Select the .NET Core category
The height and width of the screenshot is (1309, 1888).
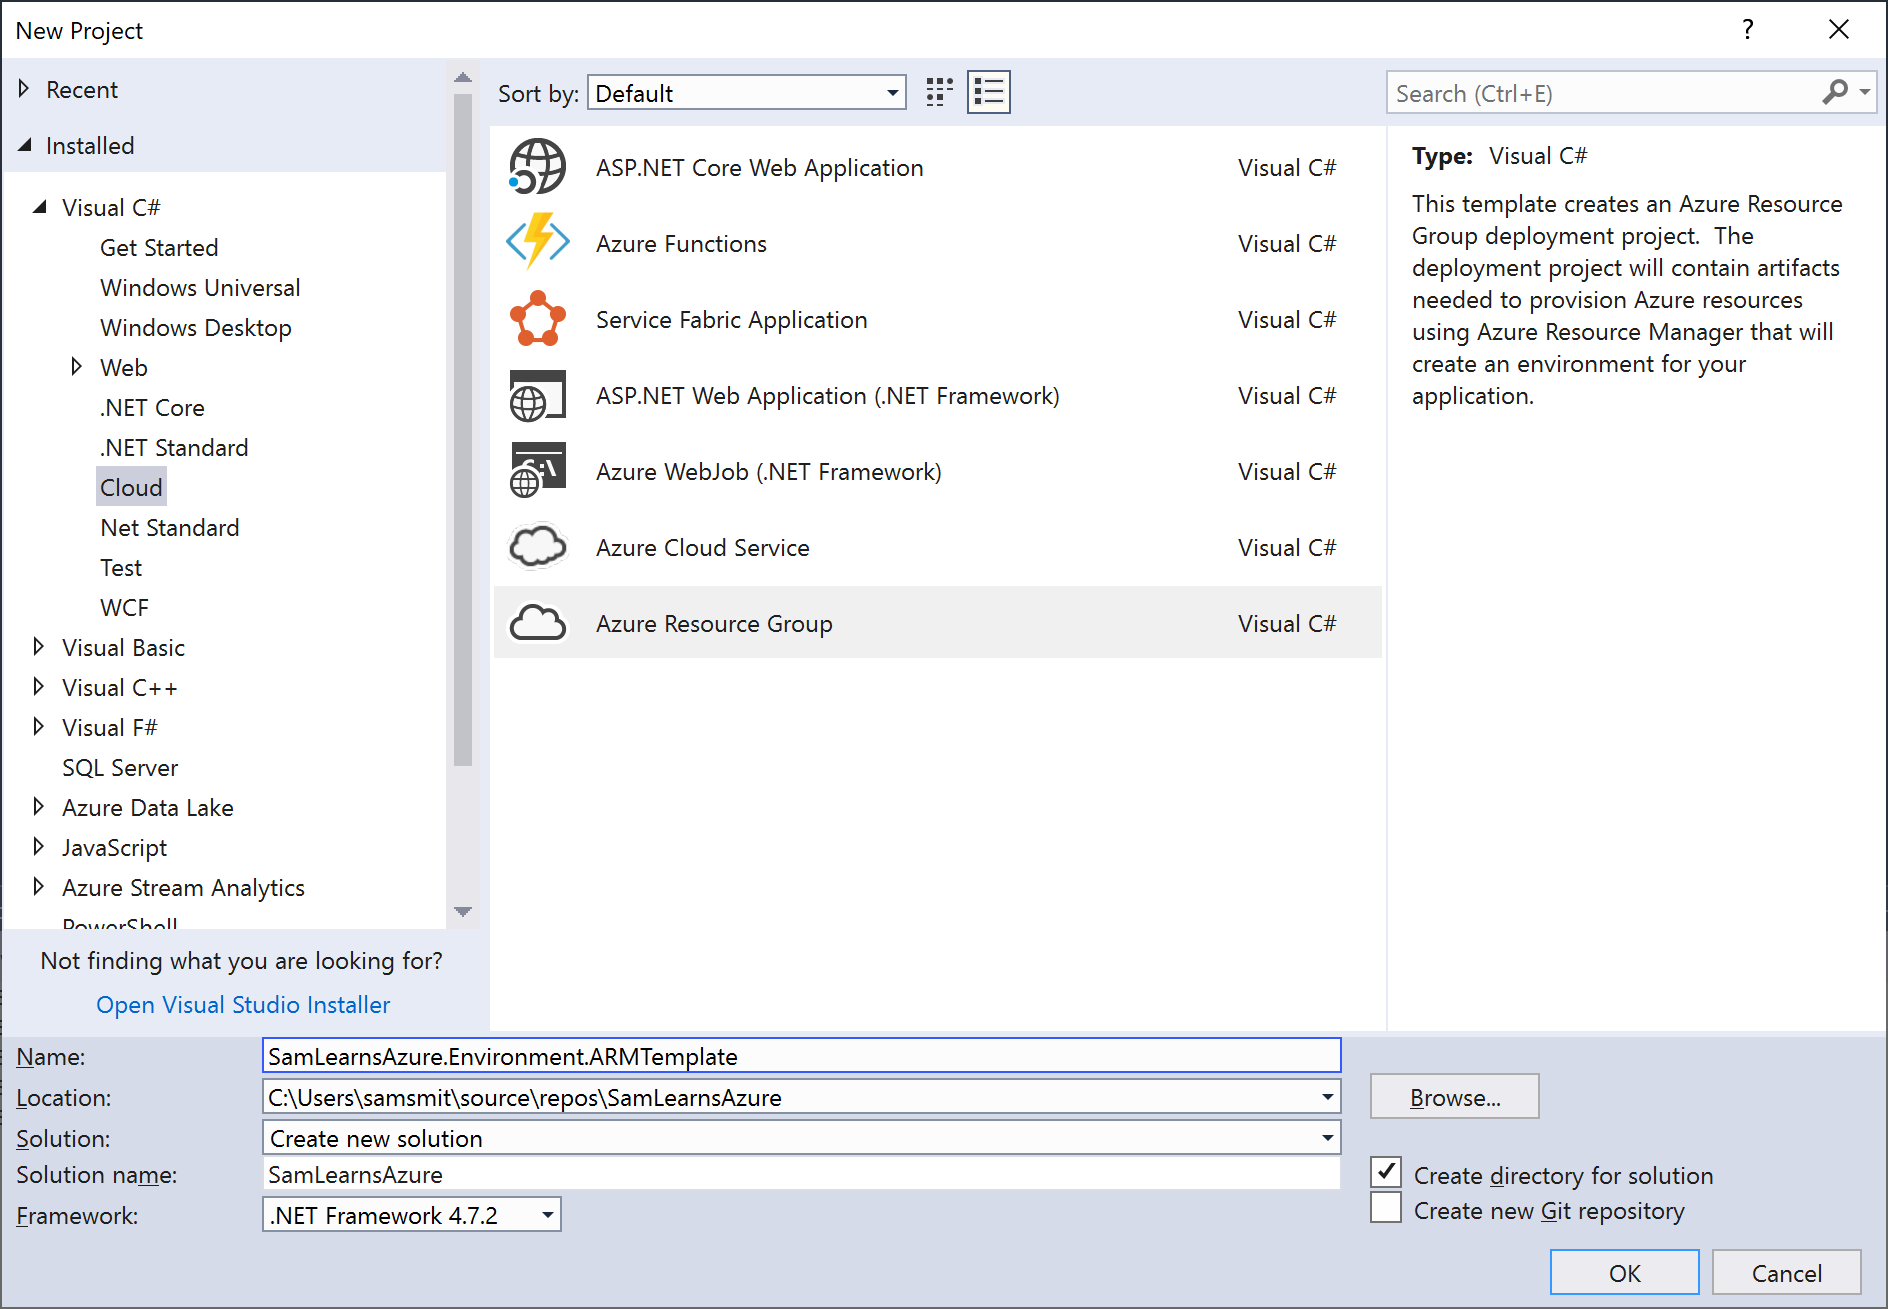pyautogui.click(x=152, y=408)
